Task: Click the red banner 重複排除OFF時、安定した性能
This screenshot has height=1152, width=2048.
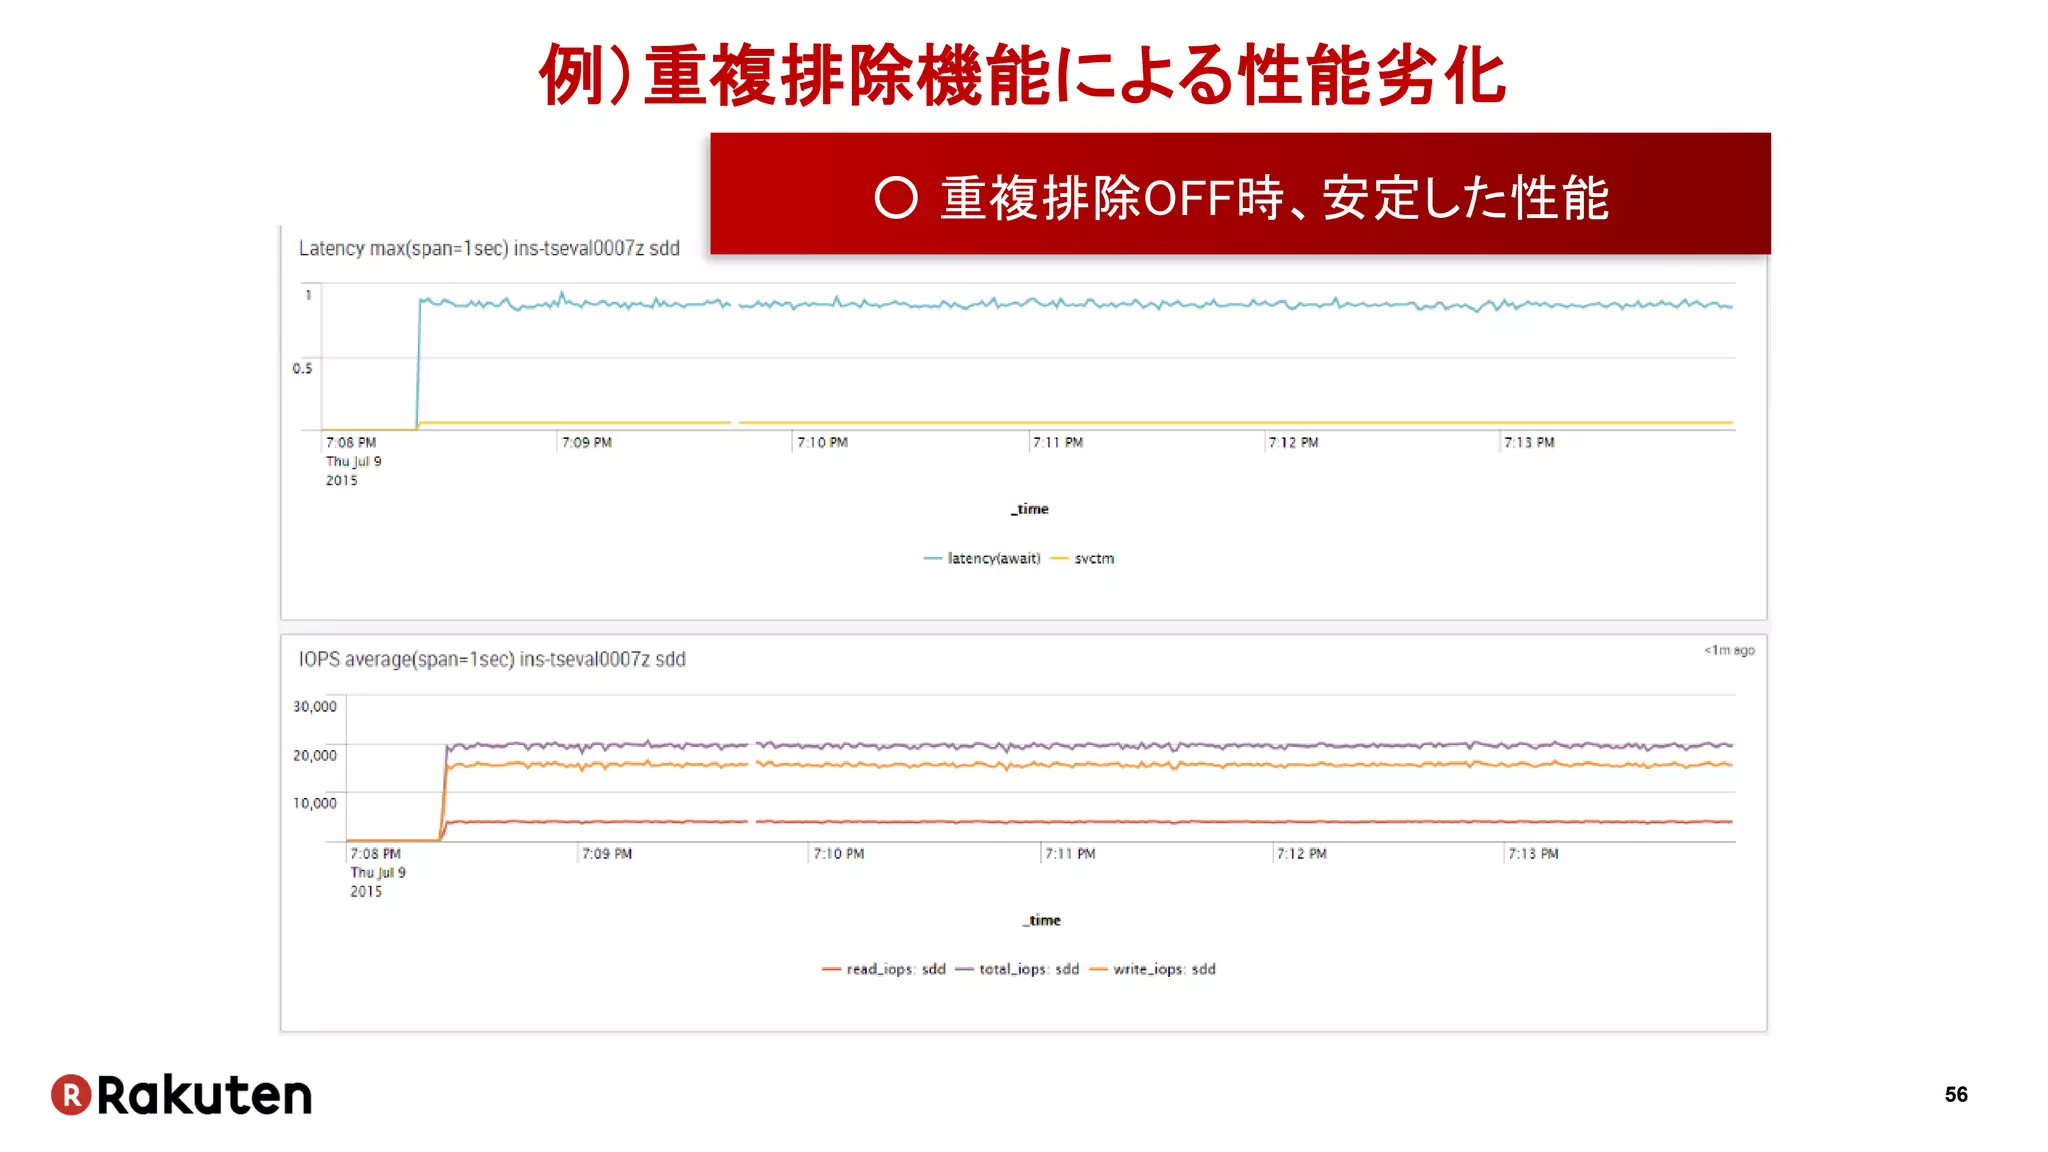Action: [x=1240, y=194]
